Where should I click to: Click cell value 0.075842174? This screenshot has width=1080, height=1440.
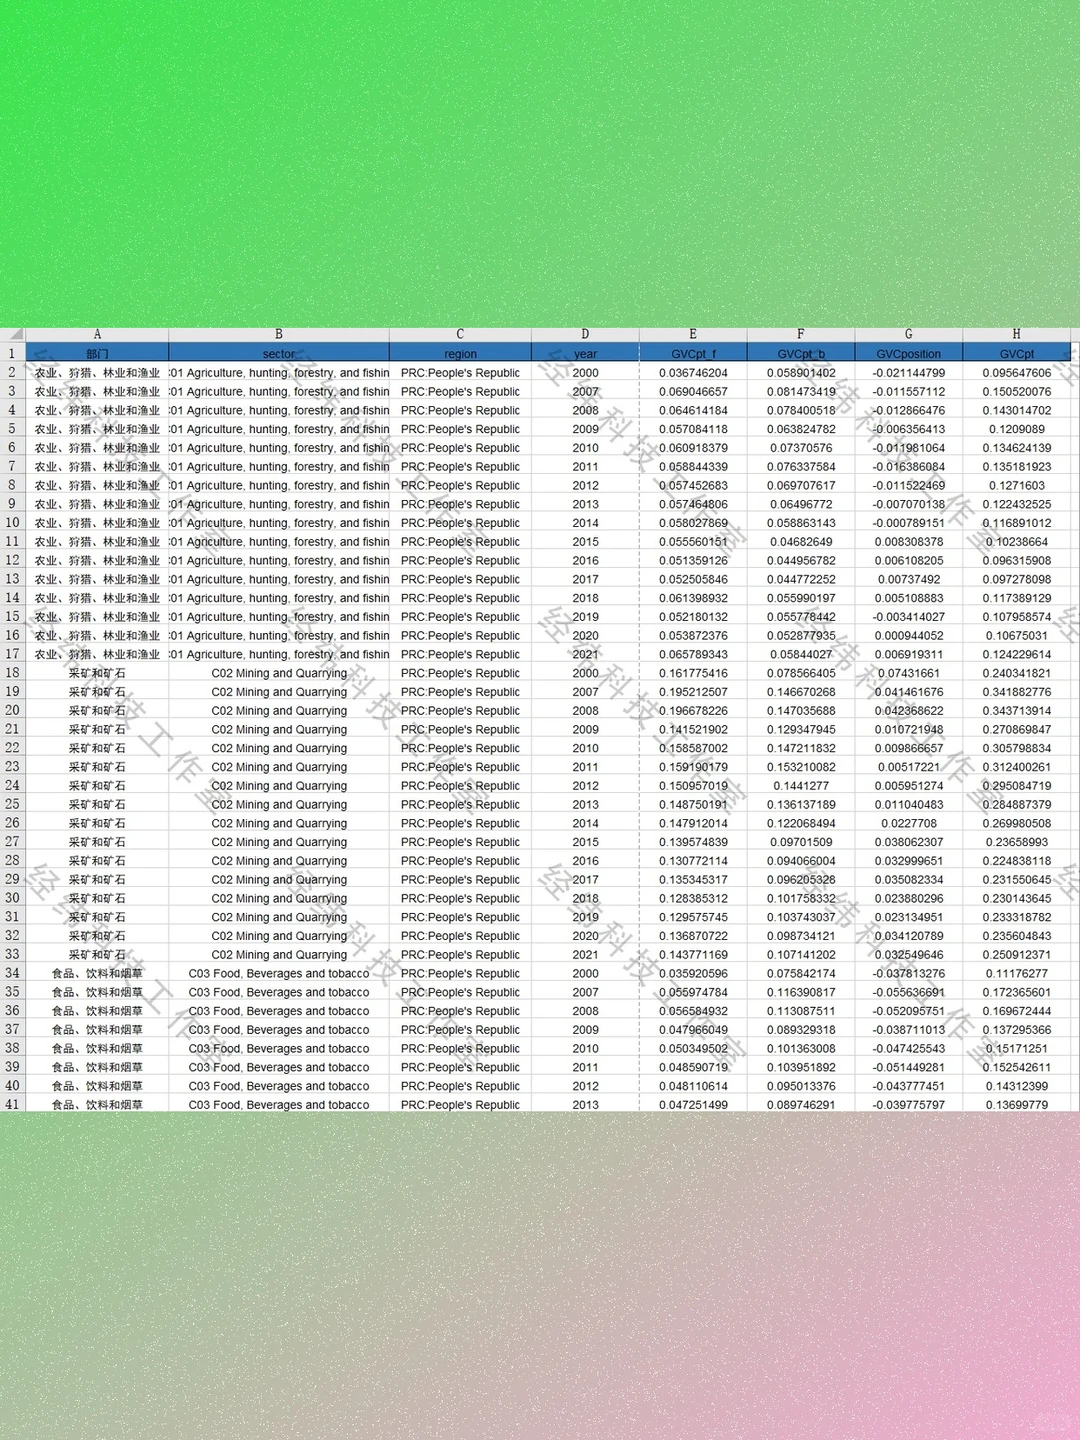click(x=801, y=973)
